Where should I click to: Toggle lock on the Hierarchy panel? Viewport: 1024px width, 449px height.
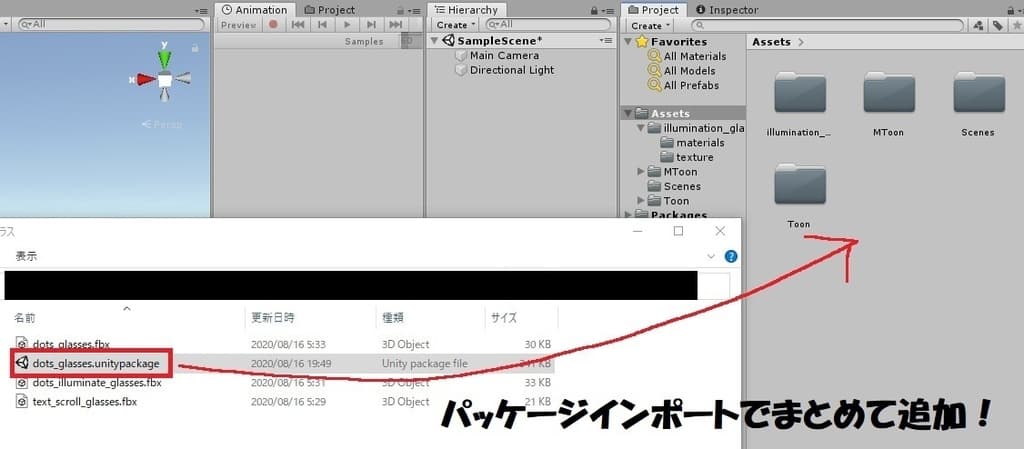coord(594,10)
